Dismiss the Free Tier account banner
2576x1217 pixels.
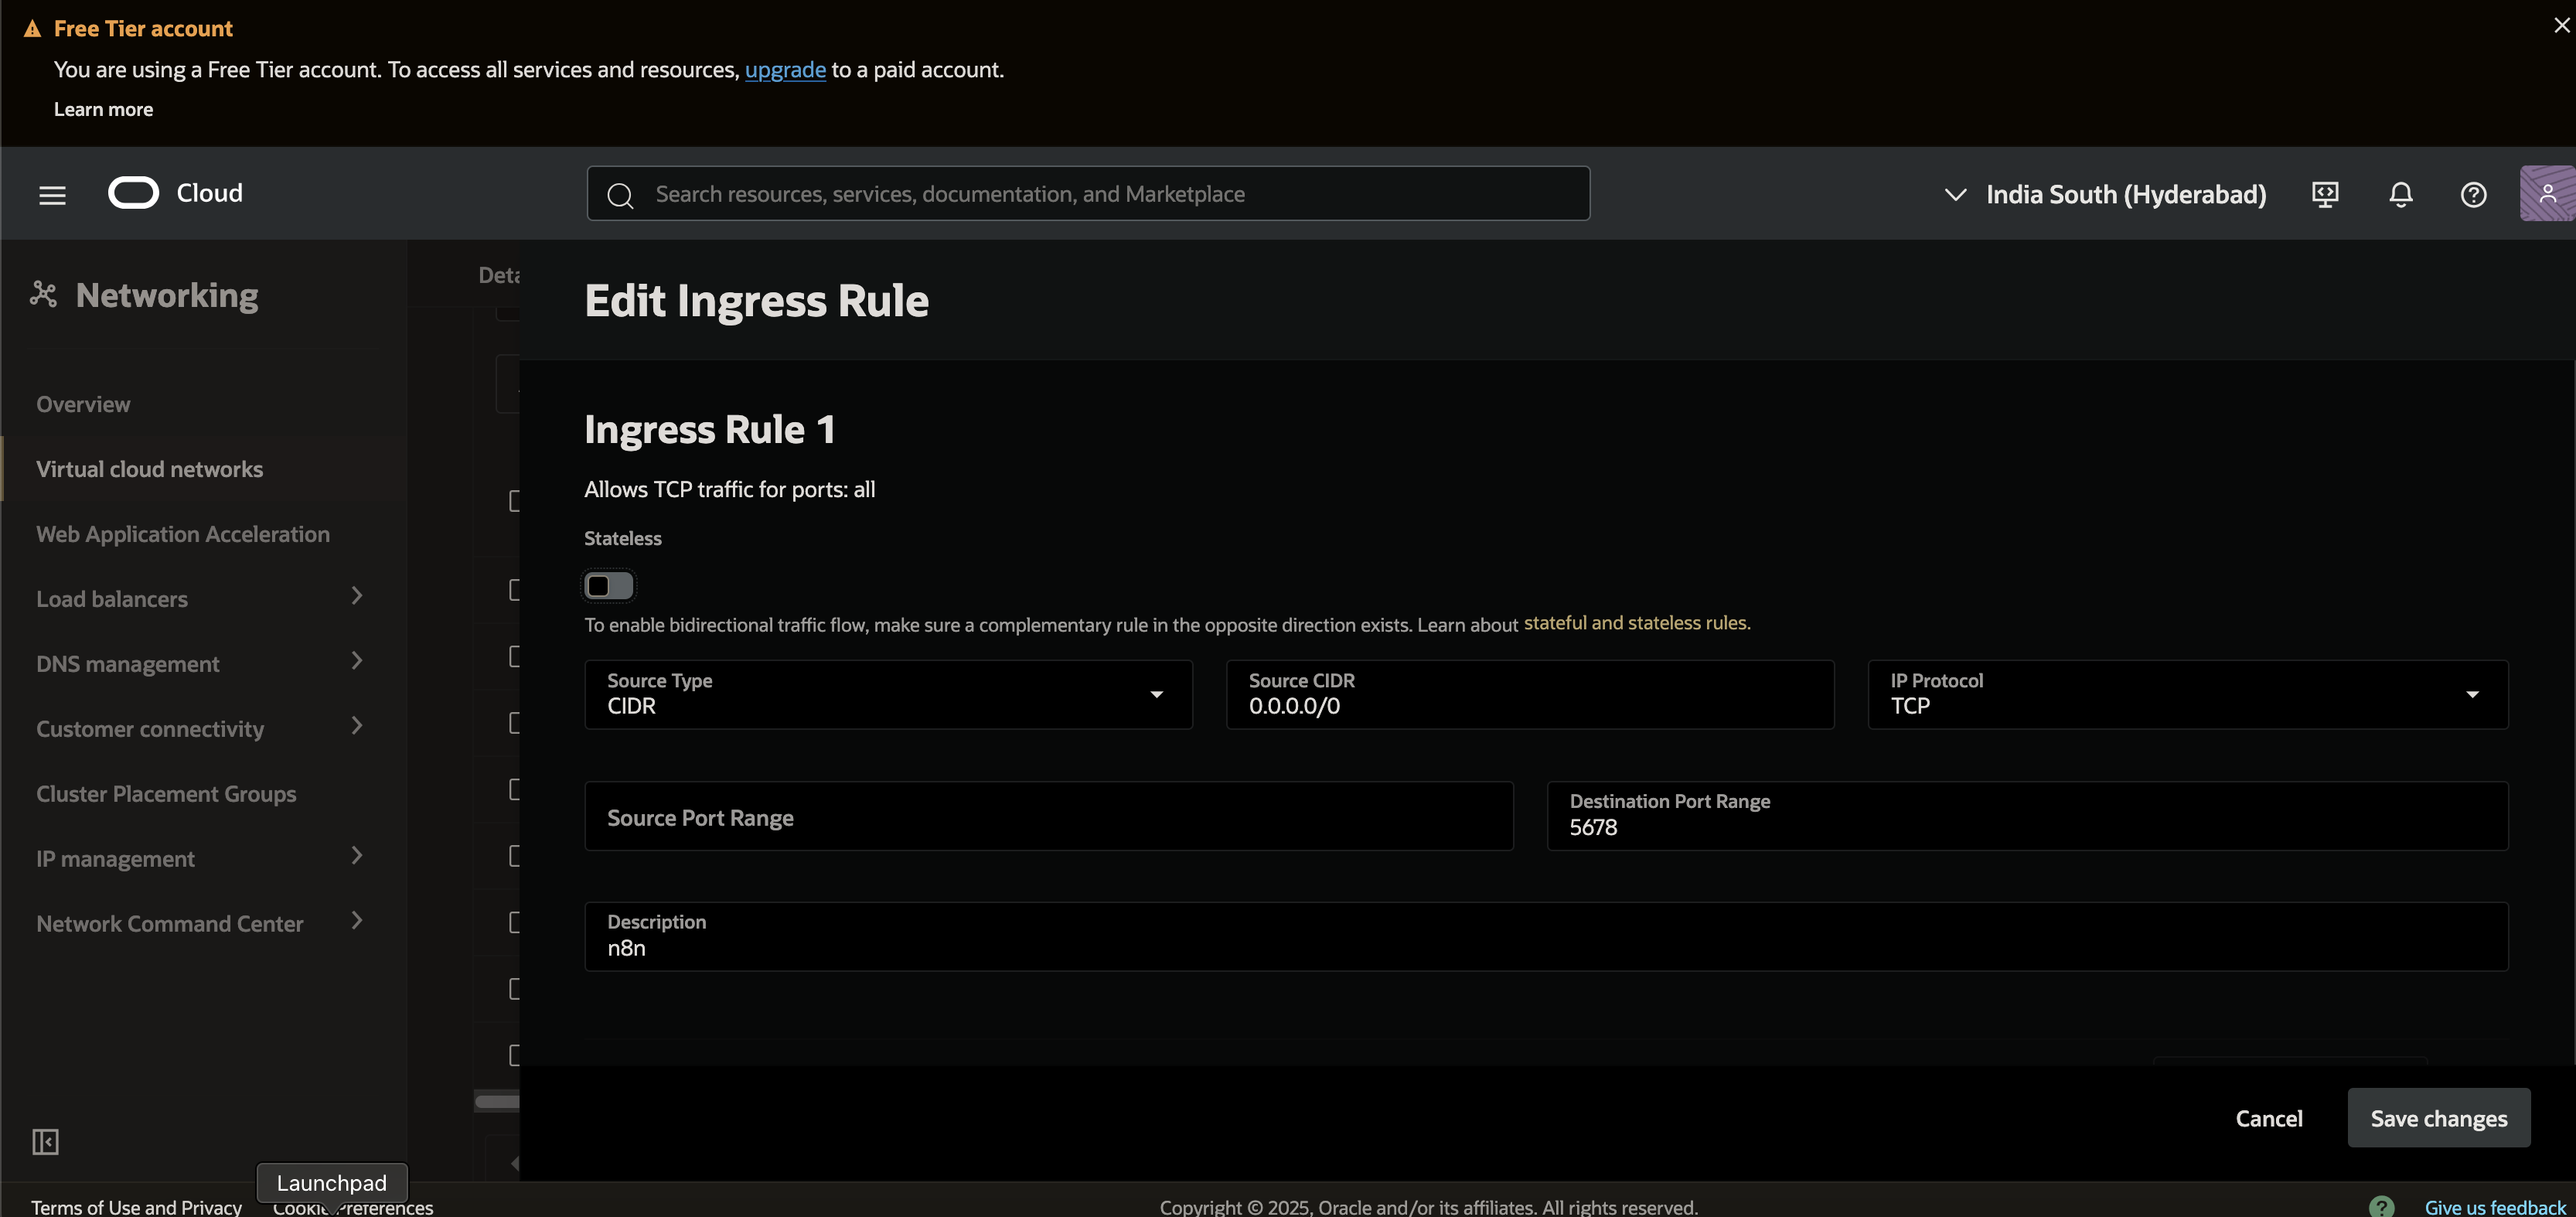point(2561,26)
